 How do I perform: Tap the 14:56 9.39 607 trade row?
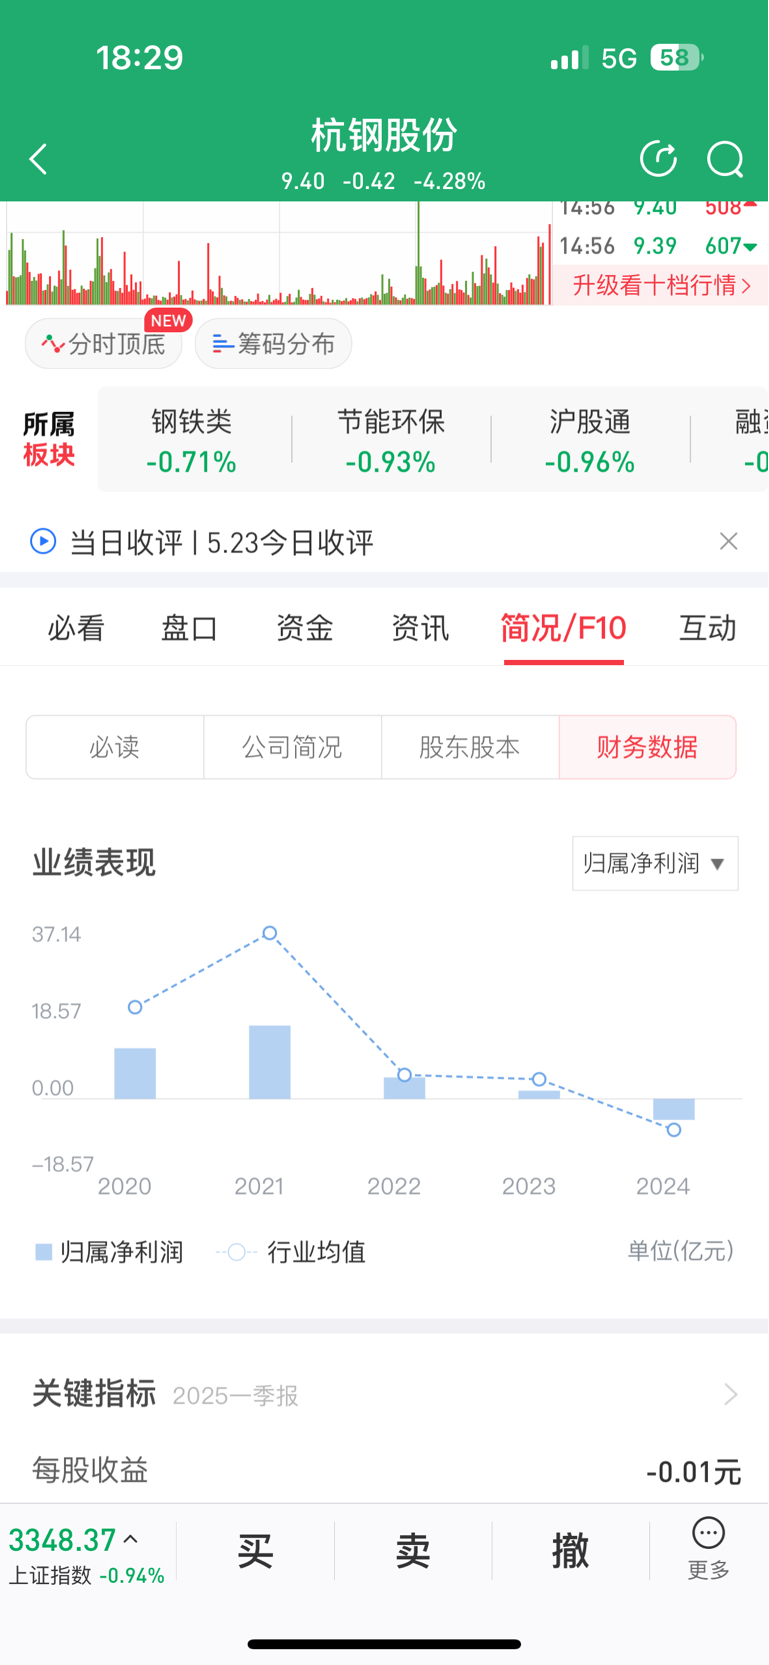[658, 246]
